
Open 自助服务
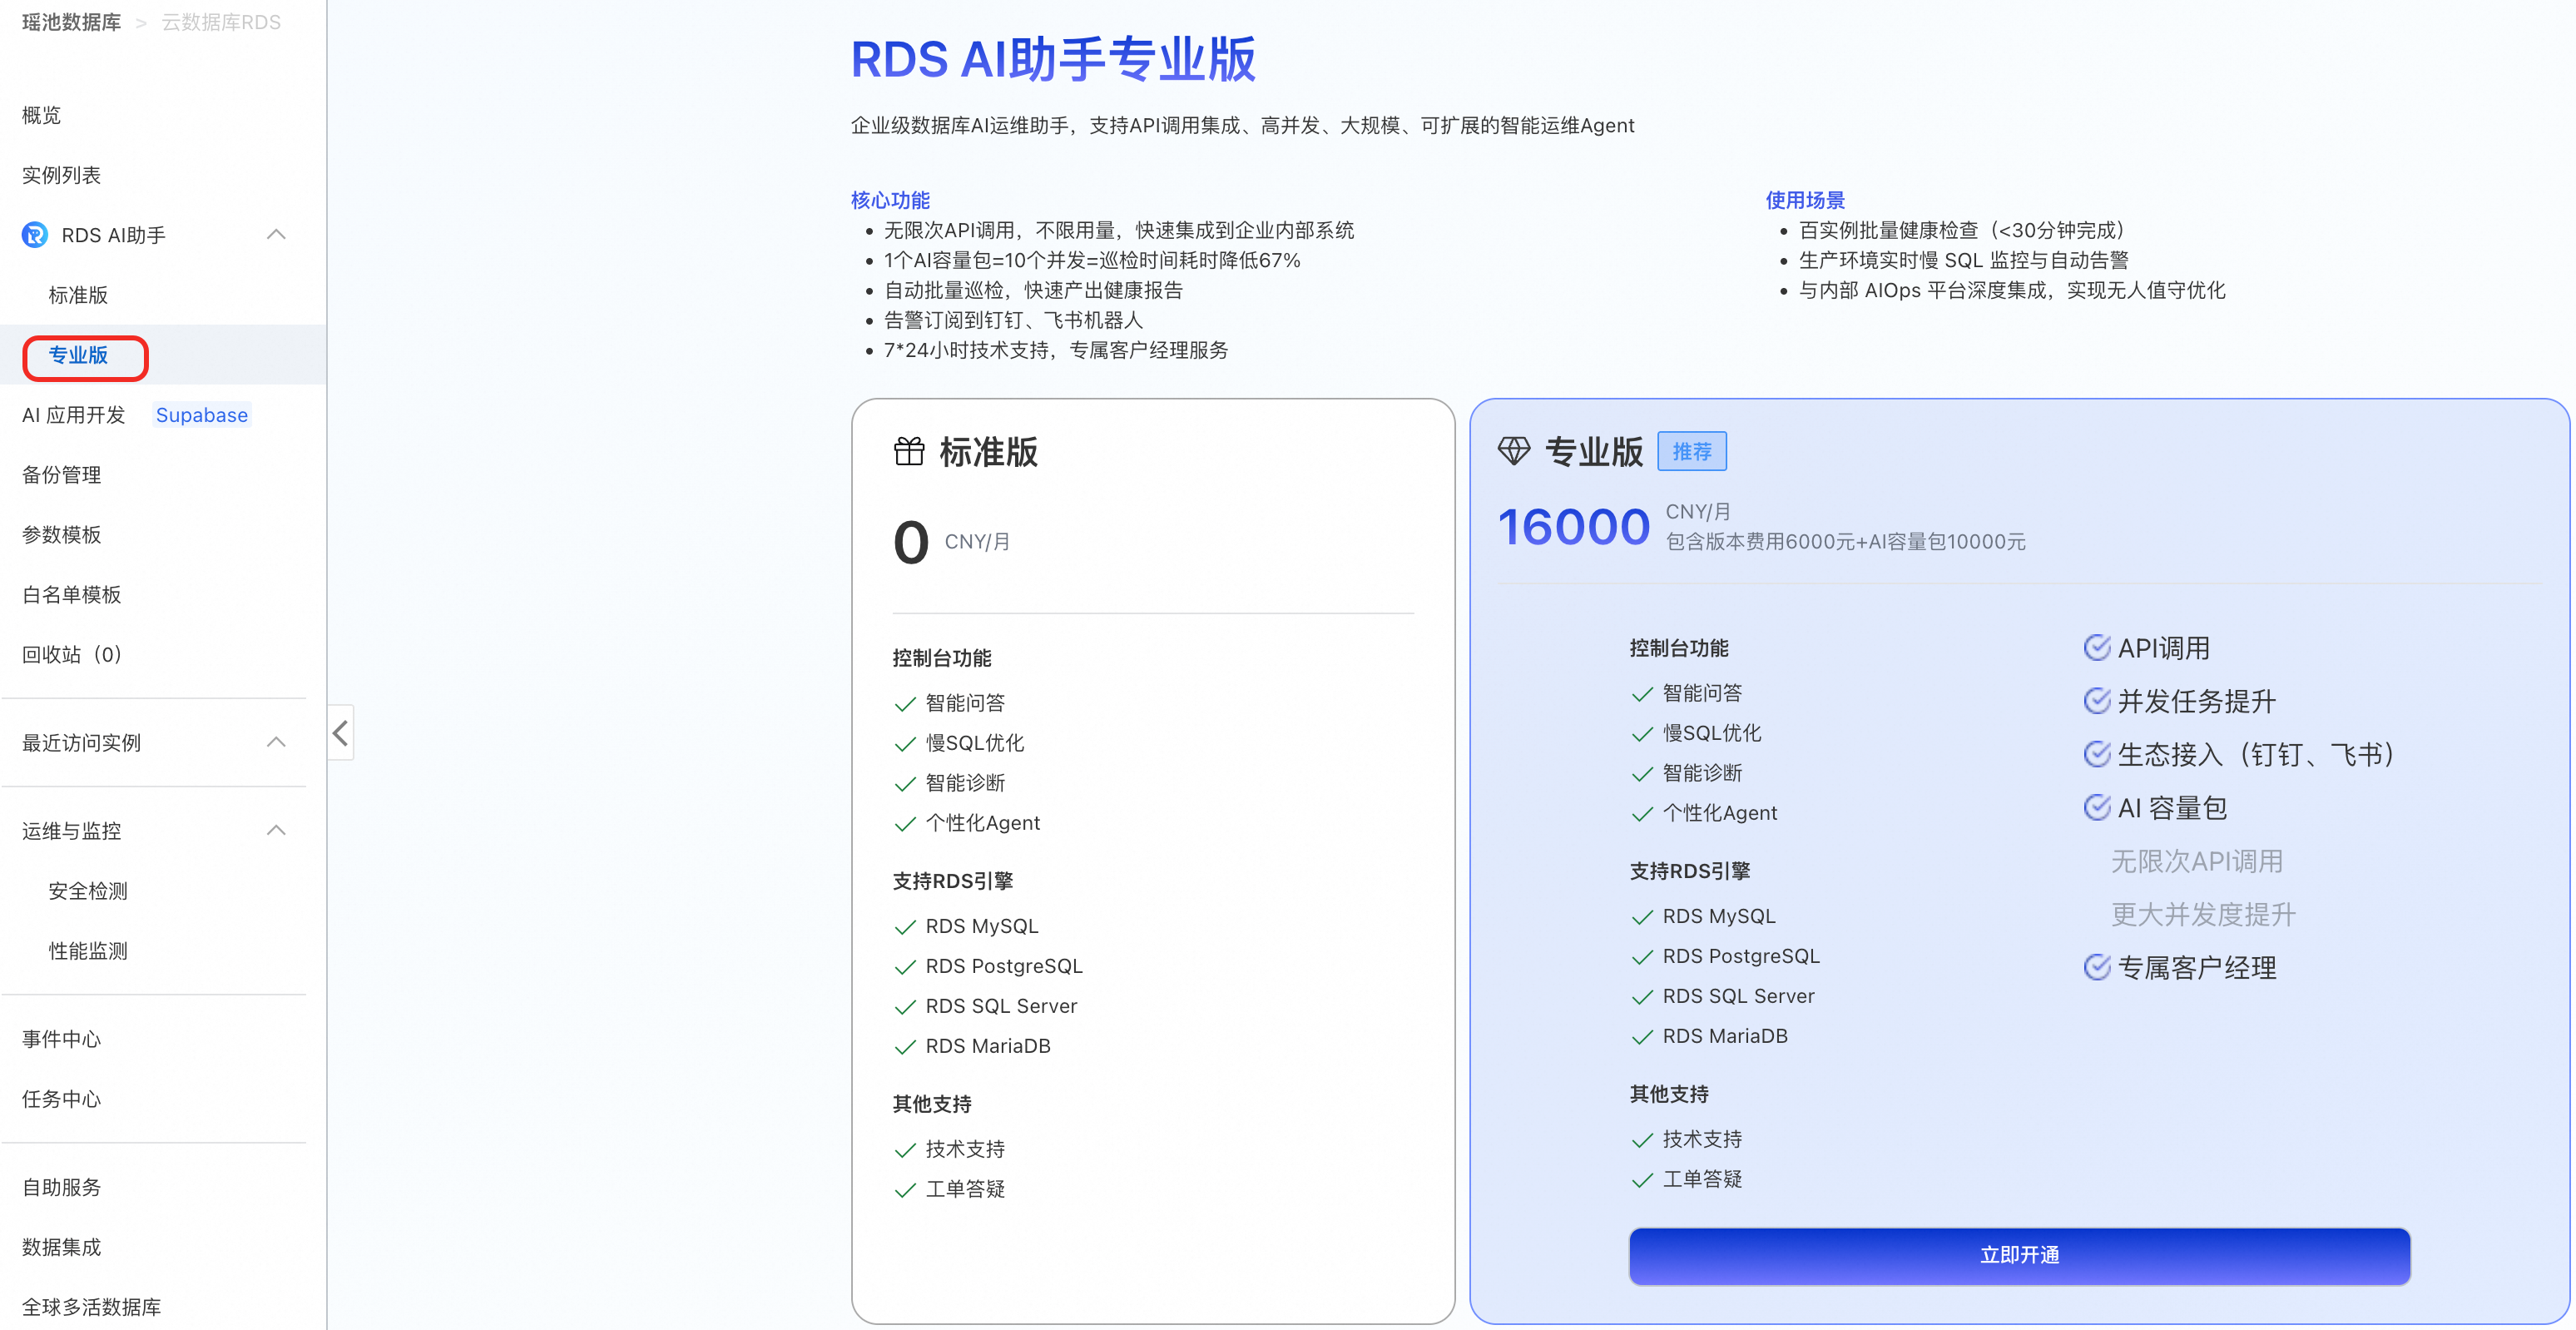(x=62, y=1187)
